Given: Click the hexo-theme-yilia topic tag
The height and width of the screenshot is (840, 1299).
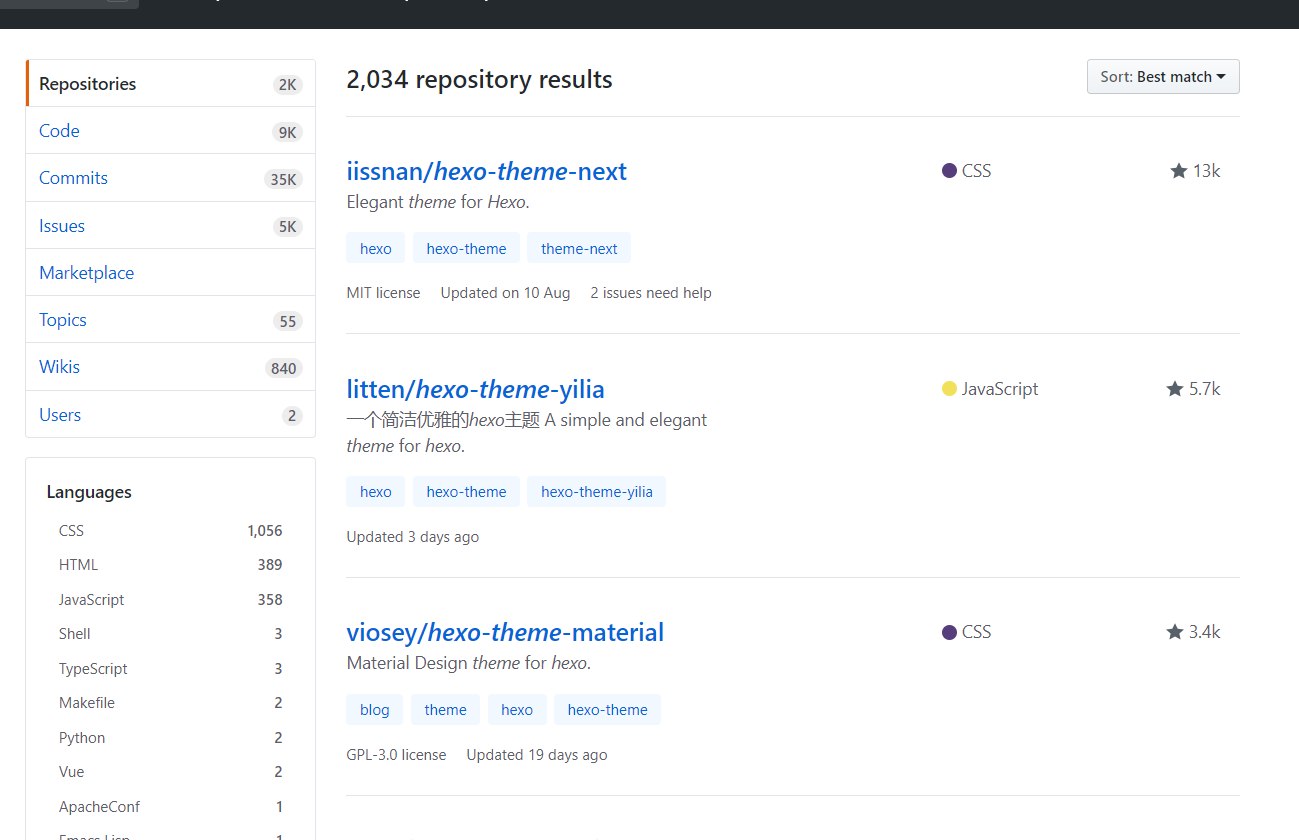Looking at the screenshot, I should [x=597, y=492].
